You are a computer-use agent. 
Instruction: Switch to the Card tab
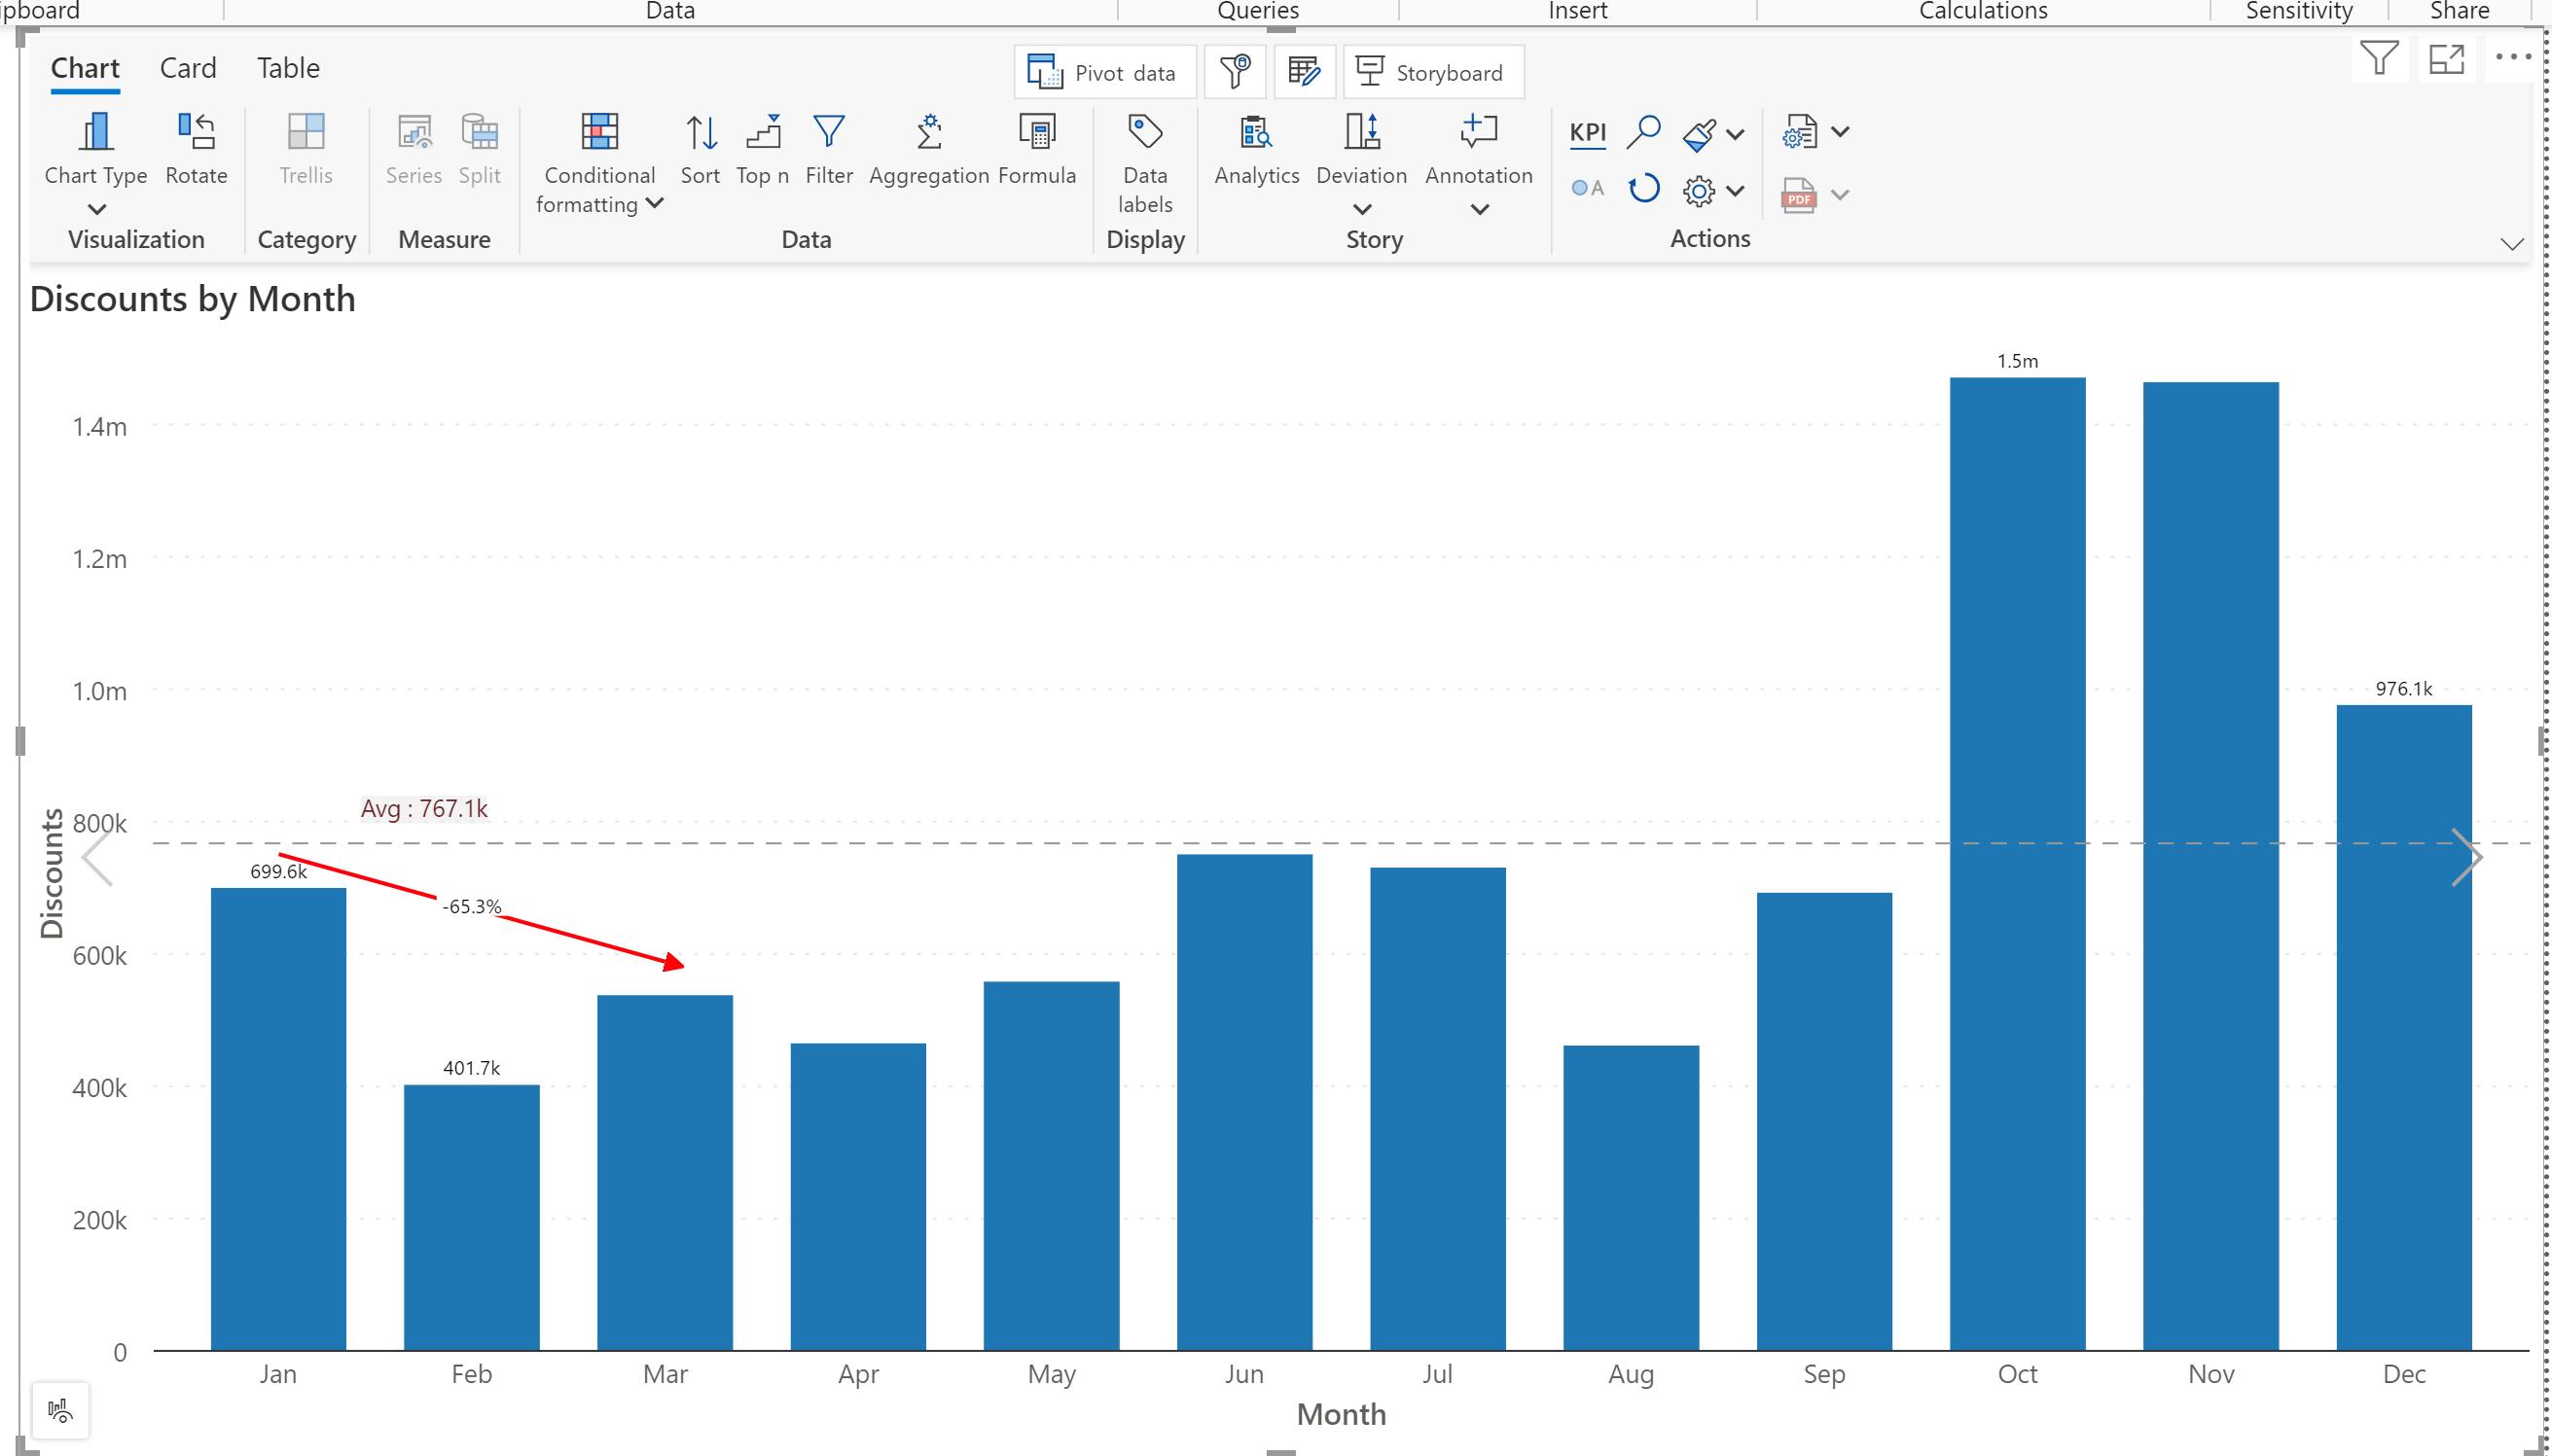tap(188, 68)
